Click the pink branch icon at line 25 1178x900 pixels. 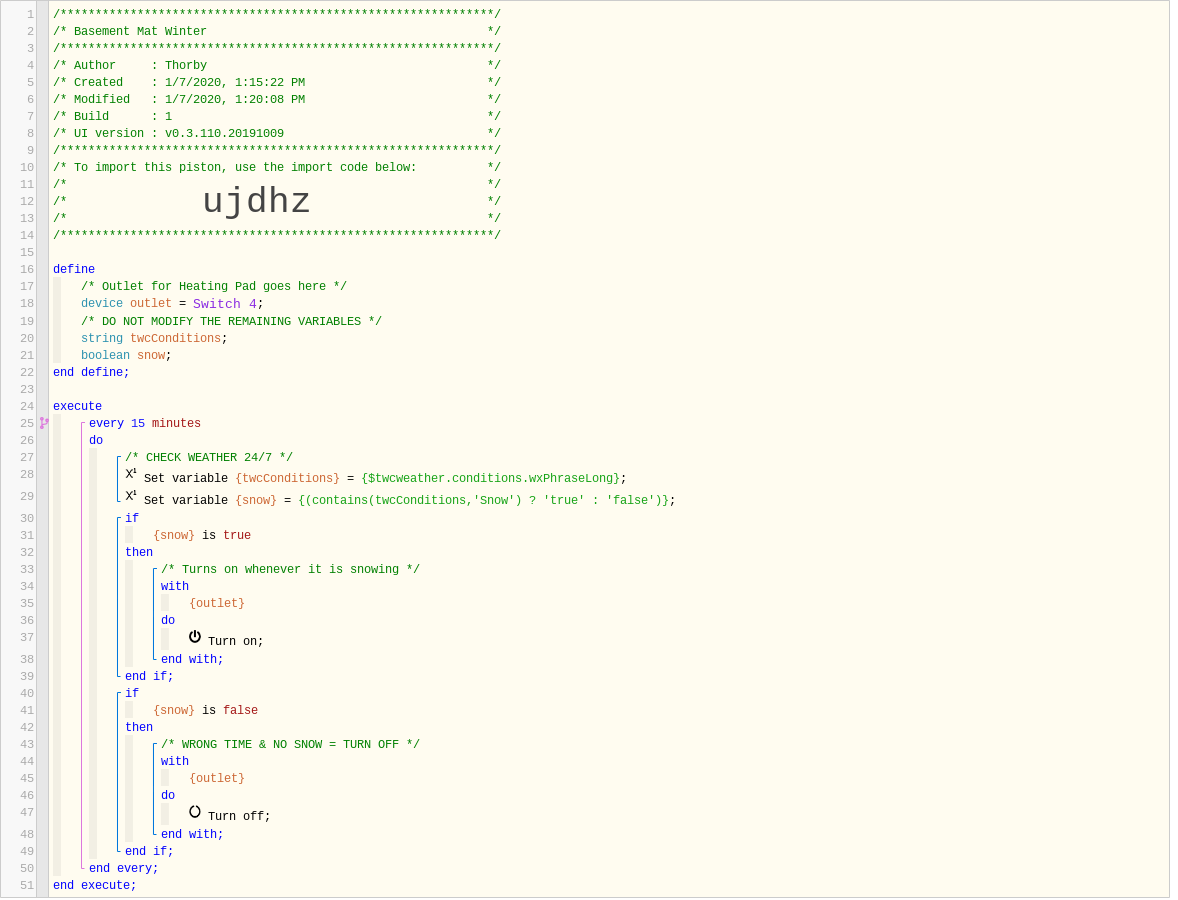coord(44,423)
